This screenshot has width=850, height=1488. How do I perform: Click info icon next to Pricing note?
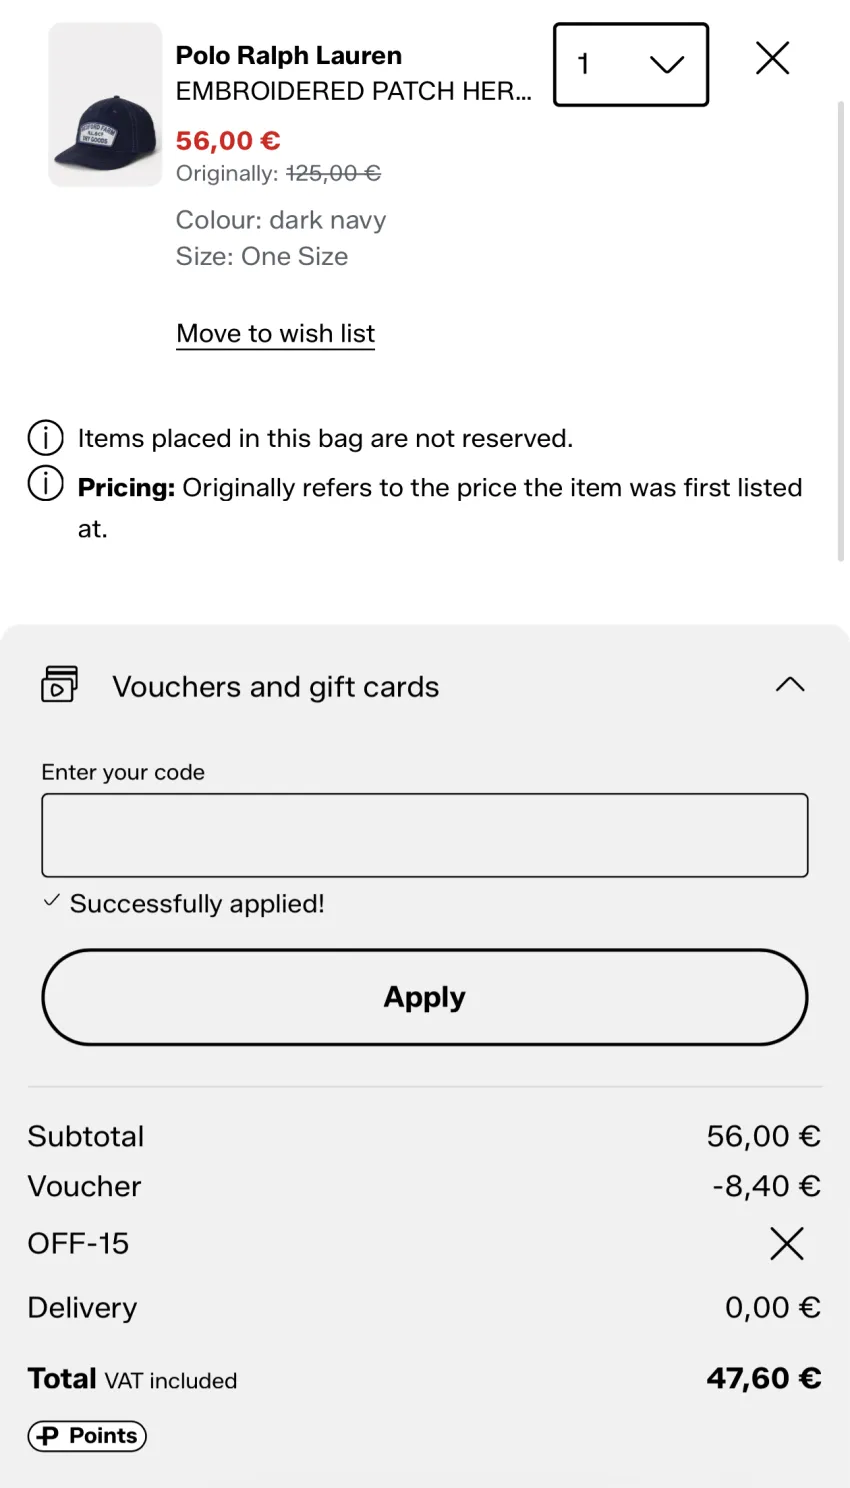point(45,484)
